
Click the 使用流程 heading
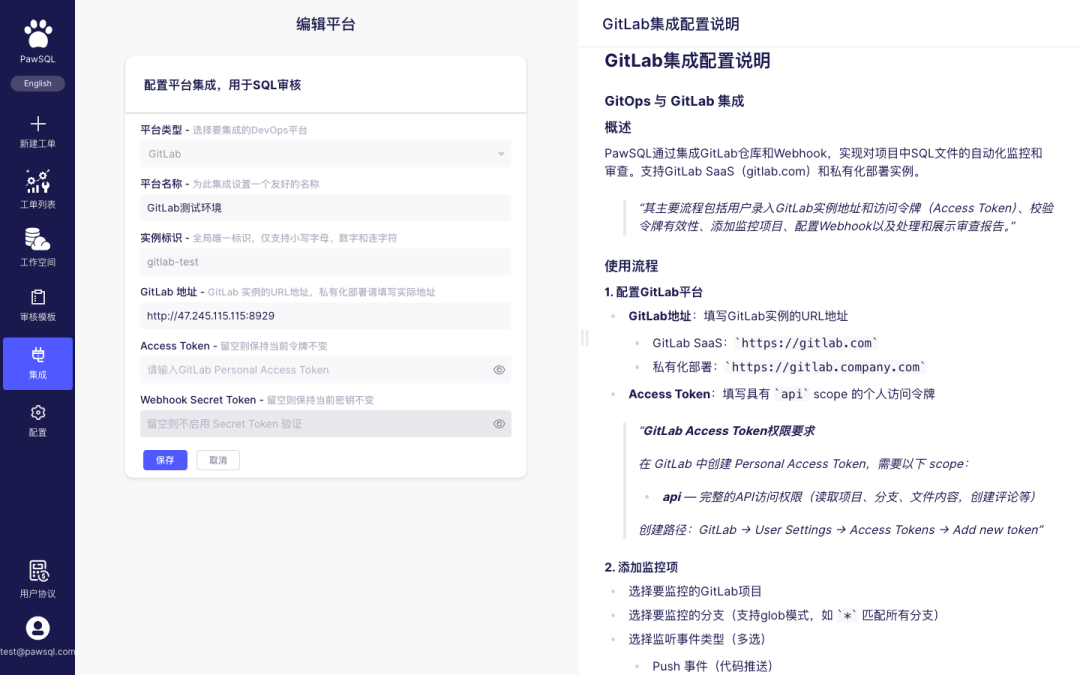632,266
